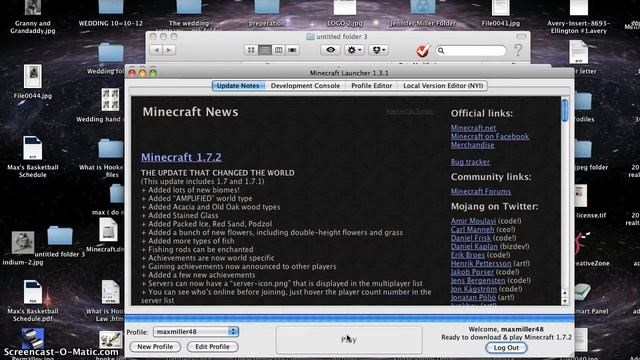
Task: Select the File0044.jpg desktop icon
Action: 33,76
